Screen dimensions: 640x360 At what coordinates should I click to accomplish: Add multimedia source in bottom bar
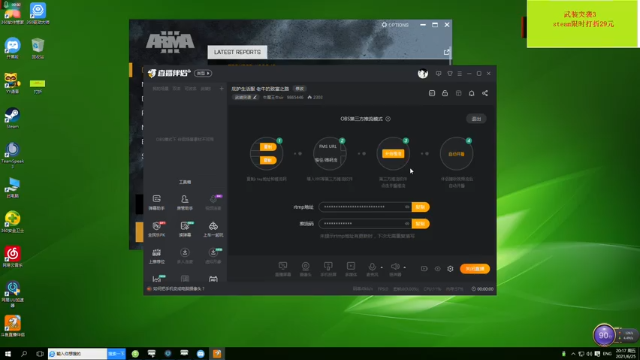351,269
